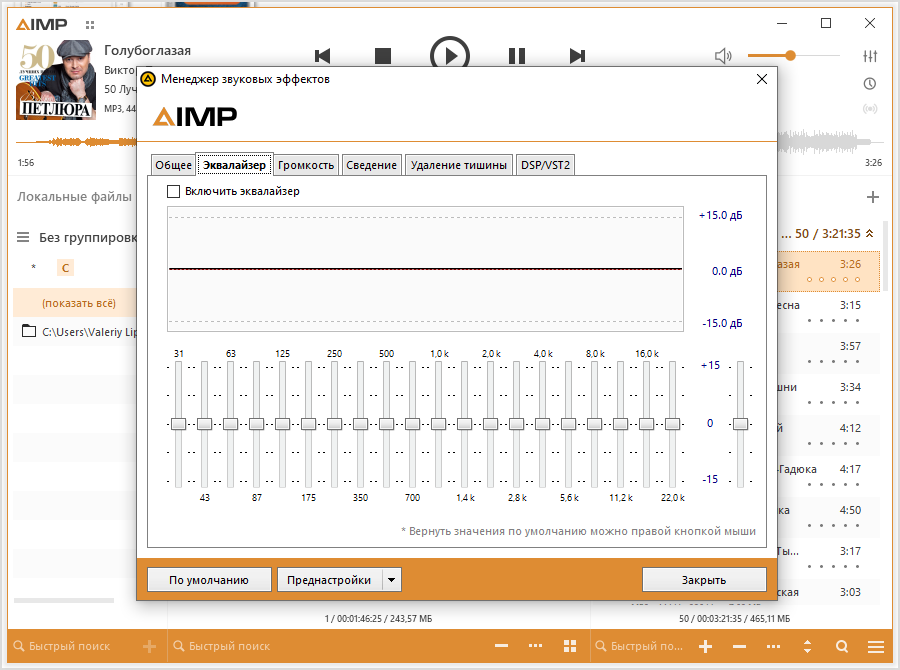Add a new playlist with the top-right plus

[x=872, y=197]
